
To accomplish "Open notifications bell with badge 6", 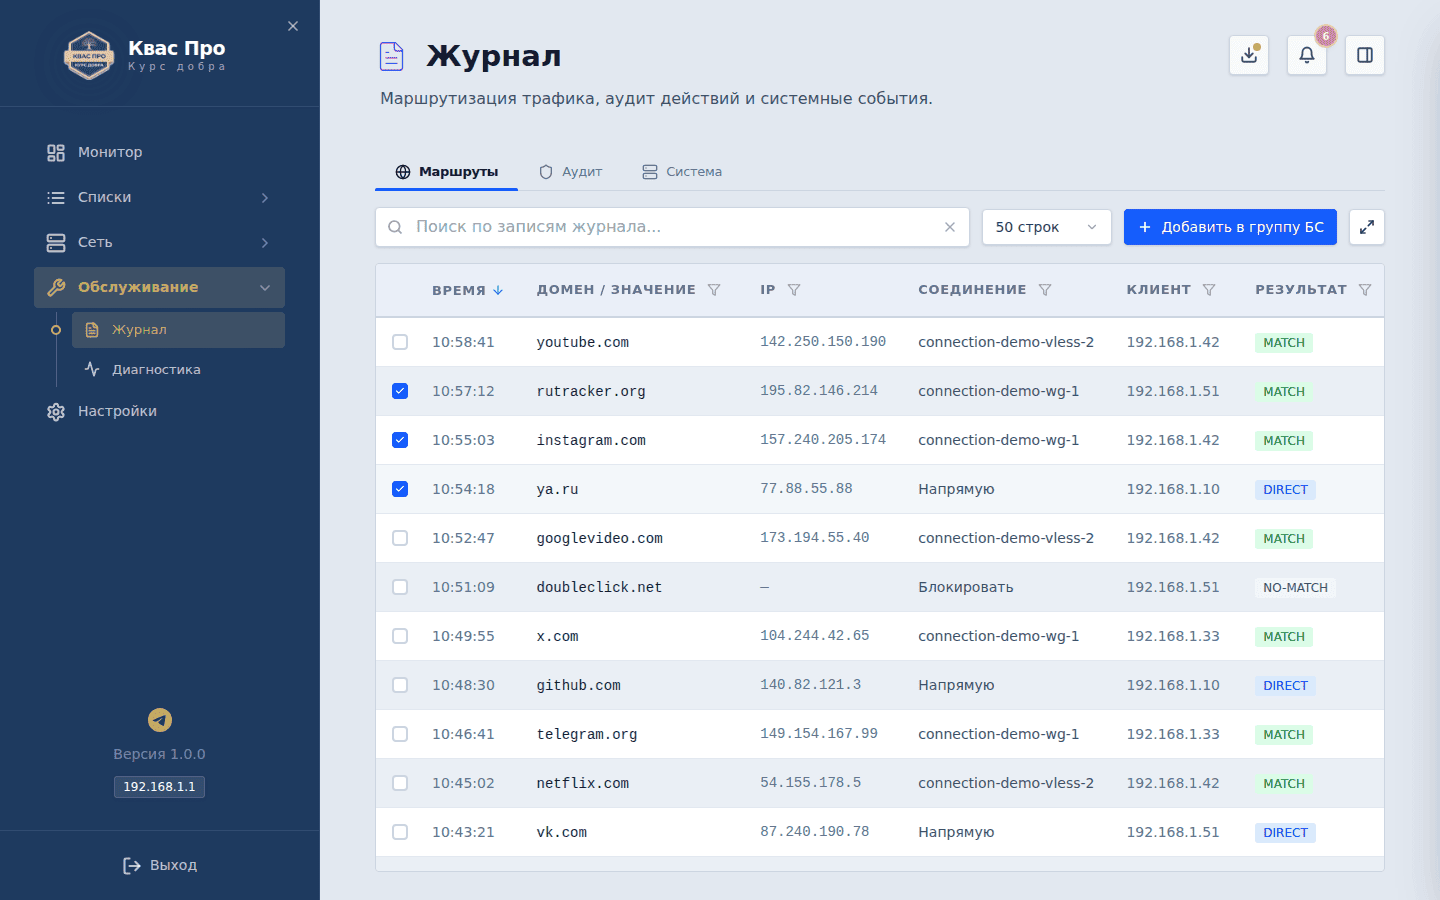I will [1307, 55].
